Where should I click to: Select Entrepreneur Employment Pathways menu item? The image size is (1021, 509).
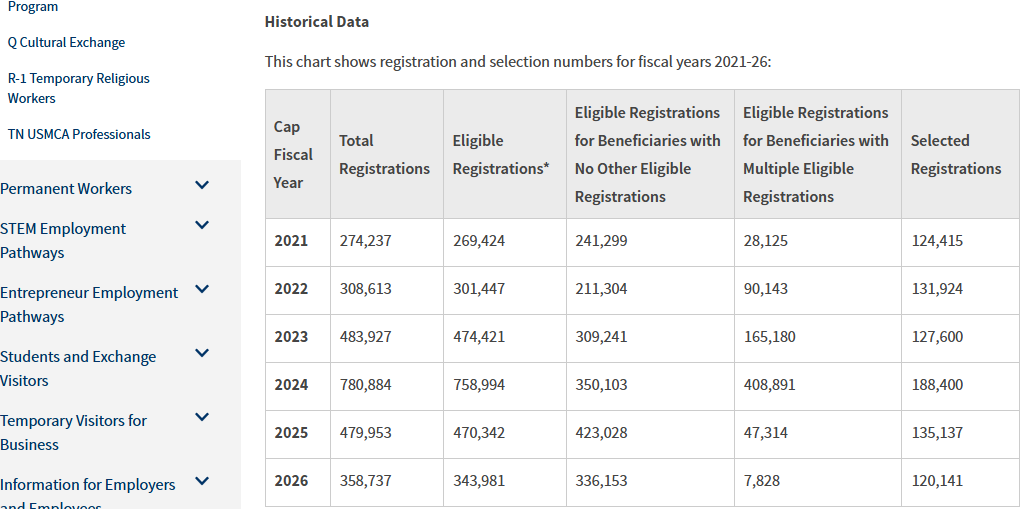89,304
